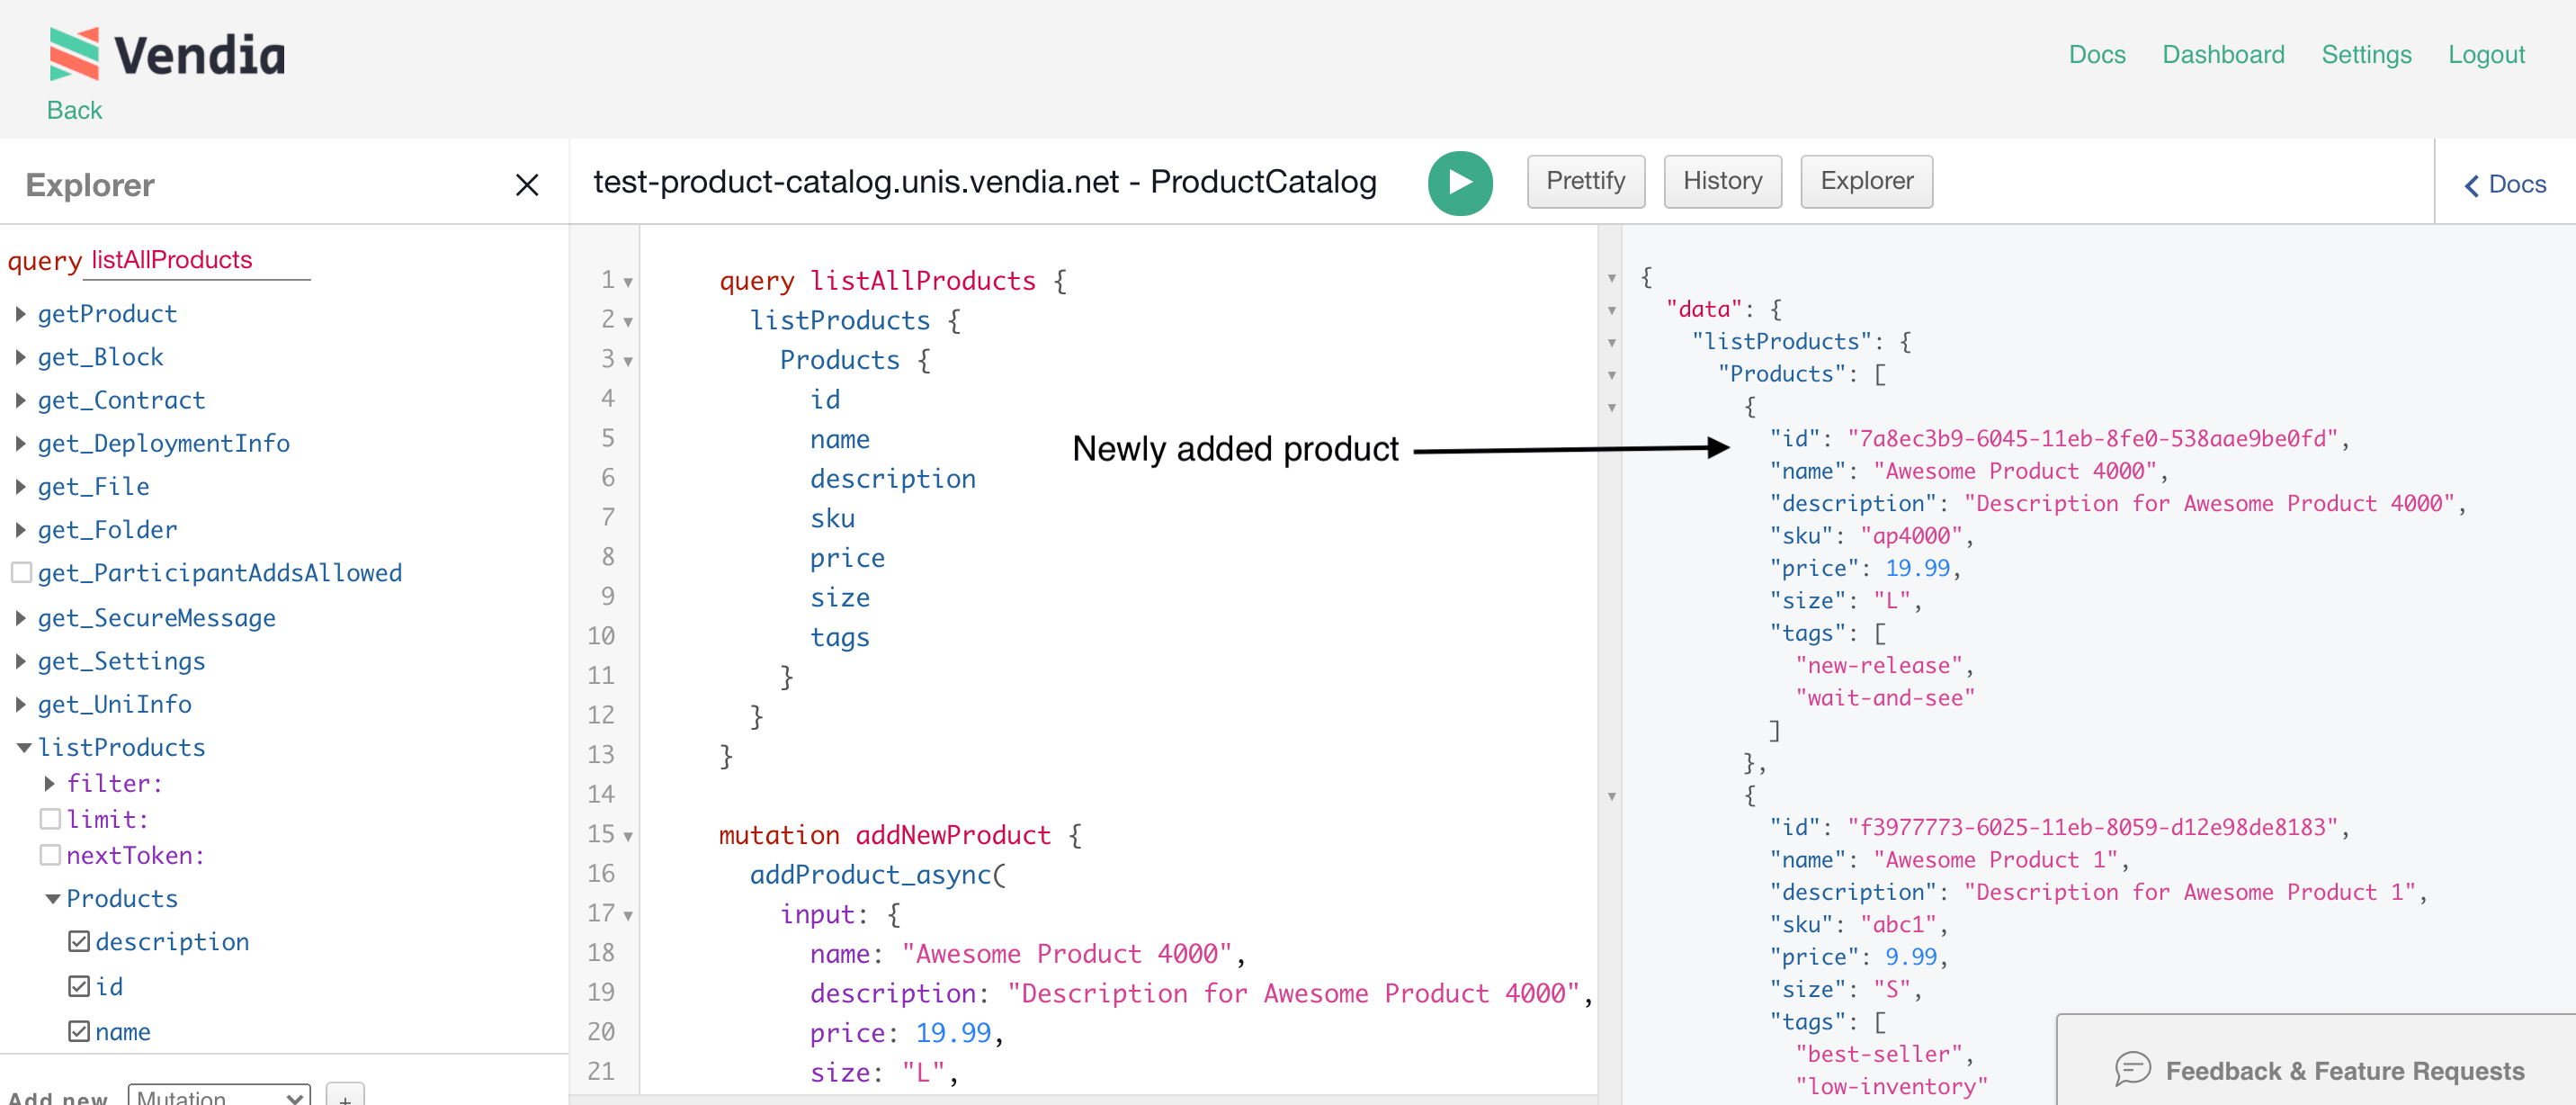Screen dimensions: 2576x1105
Task: Click 'addProduct_async(' in the editor
Action: 878,875
